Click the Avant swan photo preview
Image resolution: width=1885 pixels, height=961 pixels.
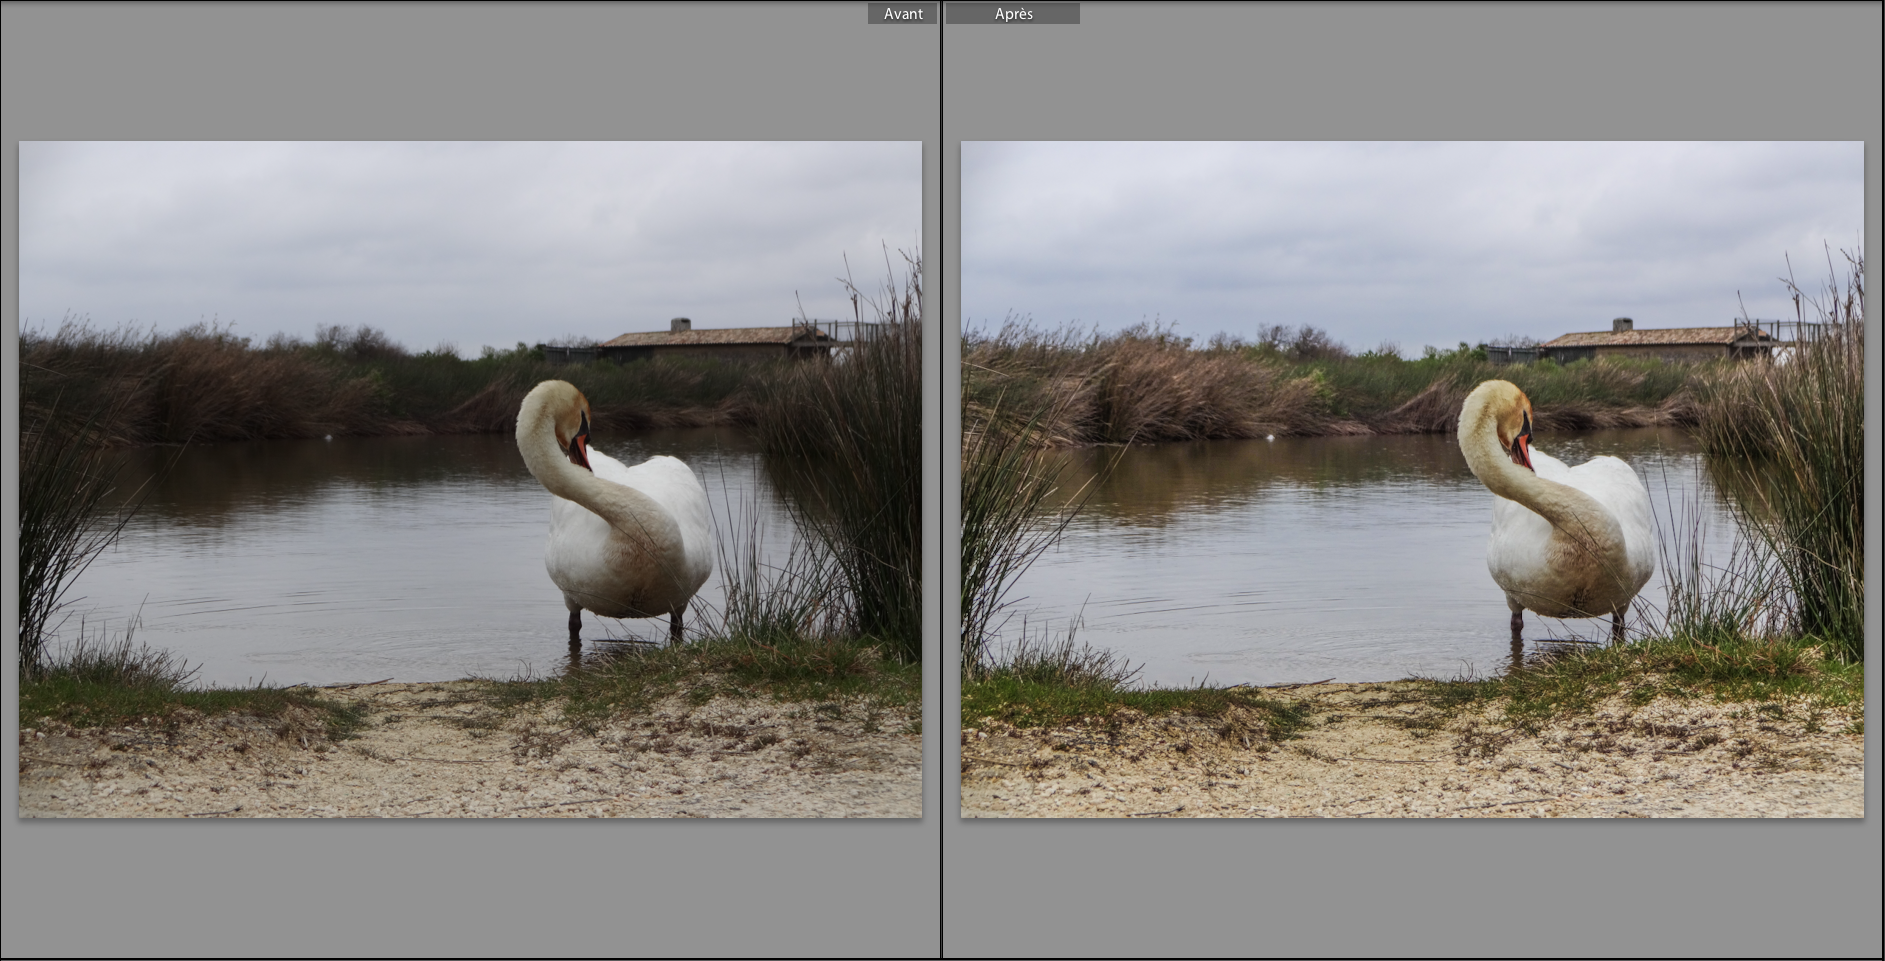tap(470, 479)
